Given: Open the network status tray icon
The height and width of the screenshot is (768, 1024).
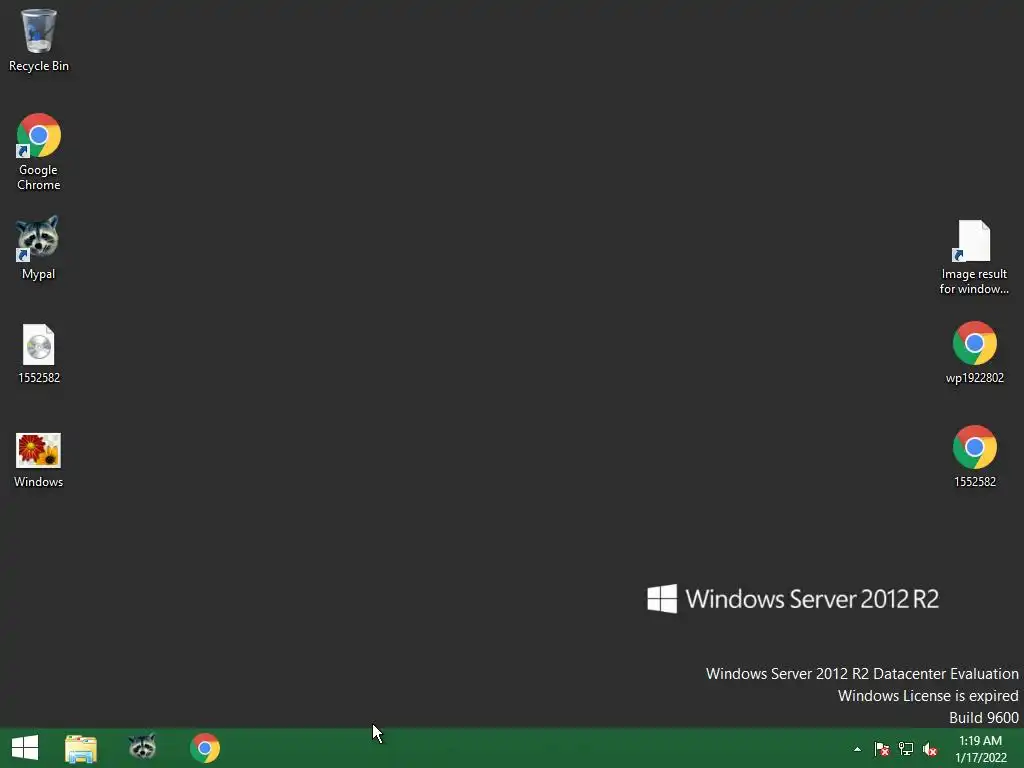Looking at the screenshot, I should [906, 749].
